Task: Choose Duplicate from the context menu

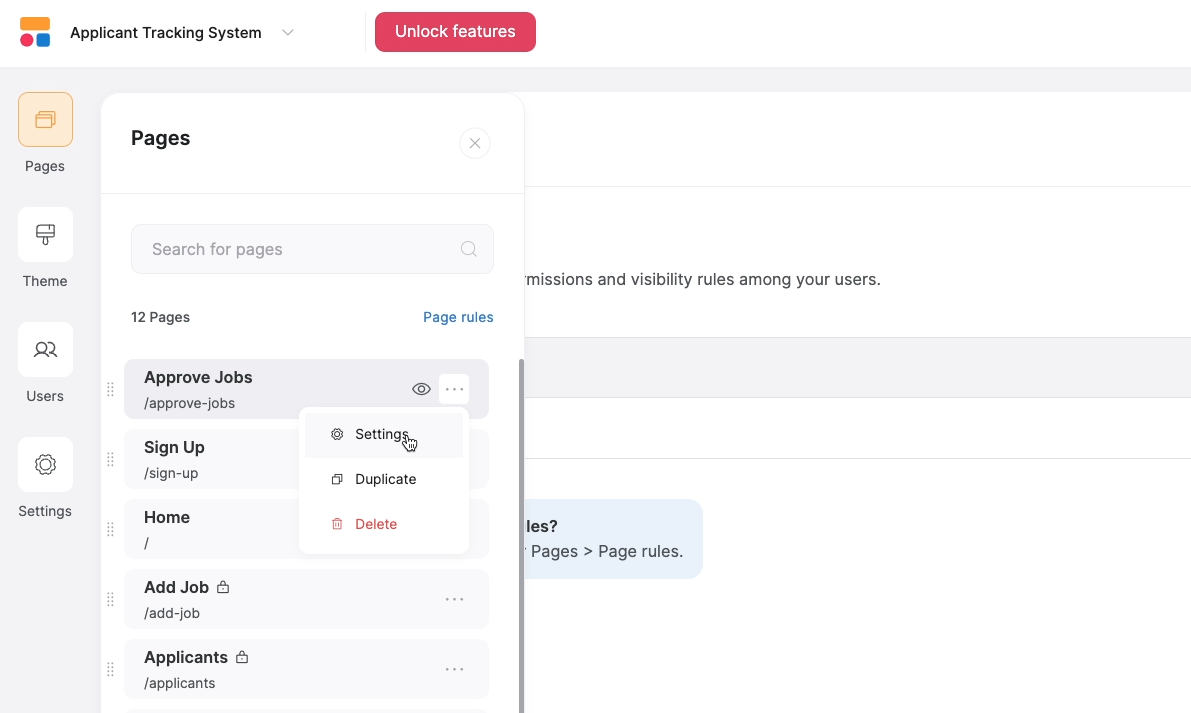Action: click(x=384, y=479)
